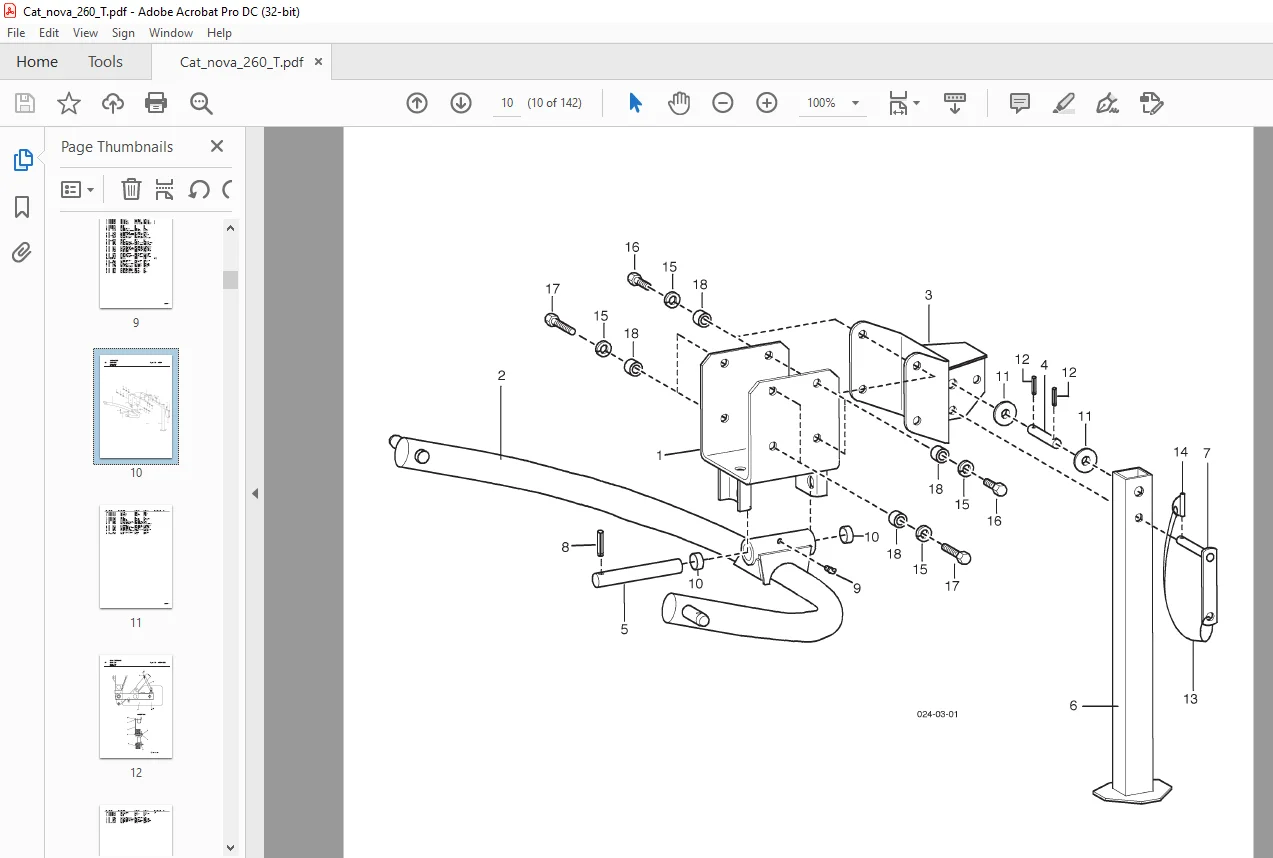Image resolution: width=1273 pixels, height=858 pixels.
Task: Zoom in with the plus button
Action: [x=767, y=103]
